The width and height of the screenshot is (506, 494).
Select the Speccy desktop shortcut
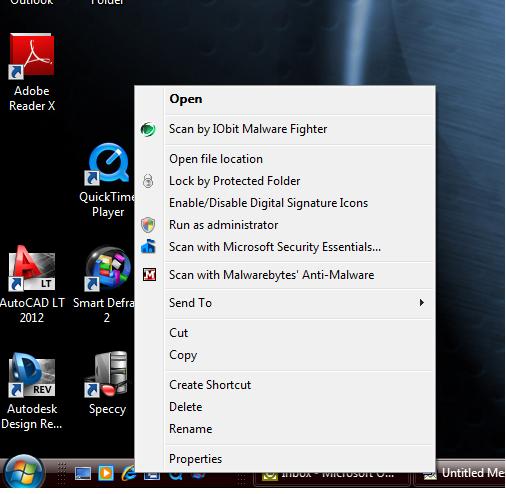tap(107, 383)
